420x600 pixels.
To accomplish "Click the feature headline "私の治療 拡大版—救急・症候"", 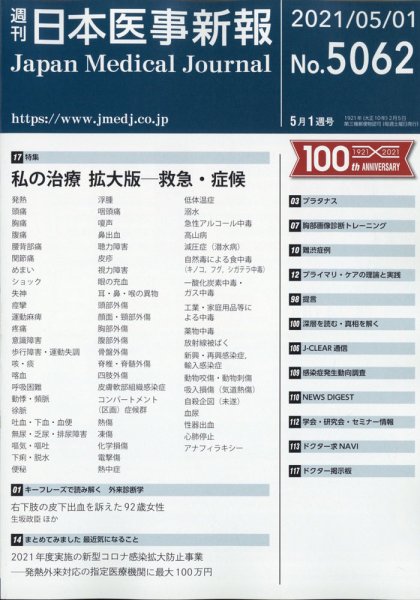I will 129,179.
